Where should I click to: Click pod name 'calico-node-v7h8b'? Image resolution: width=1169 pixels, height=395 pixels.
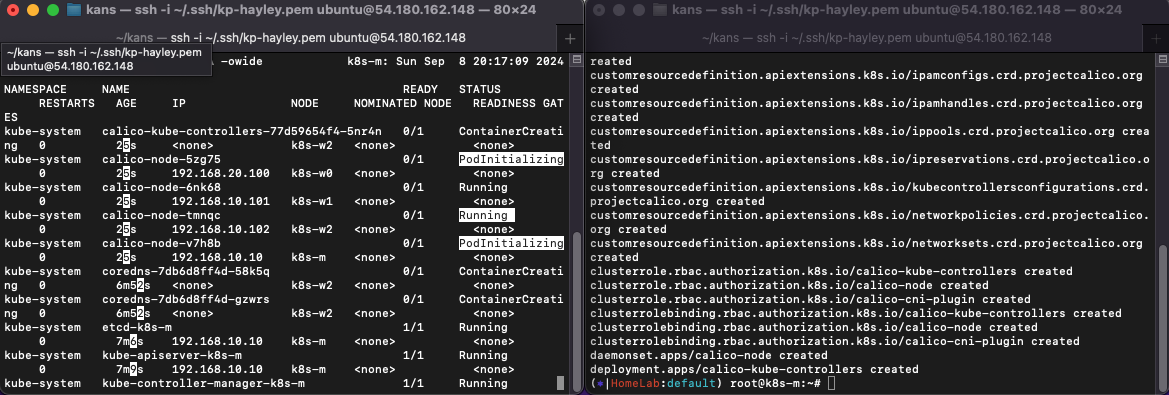pos(161,244)
